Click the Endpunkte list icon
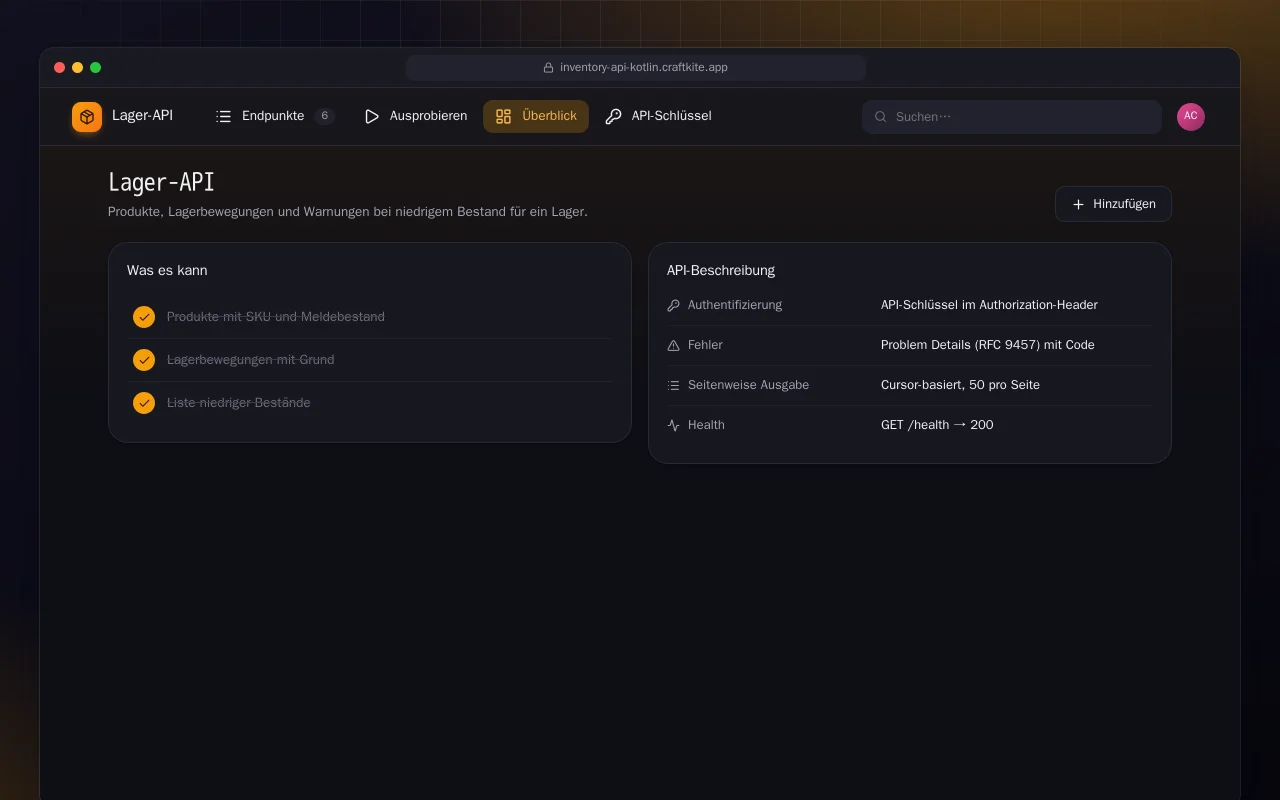The width and height of the screenshot is (1280, 800). [223, 116]
